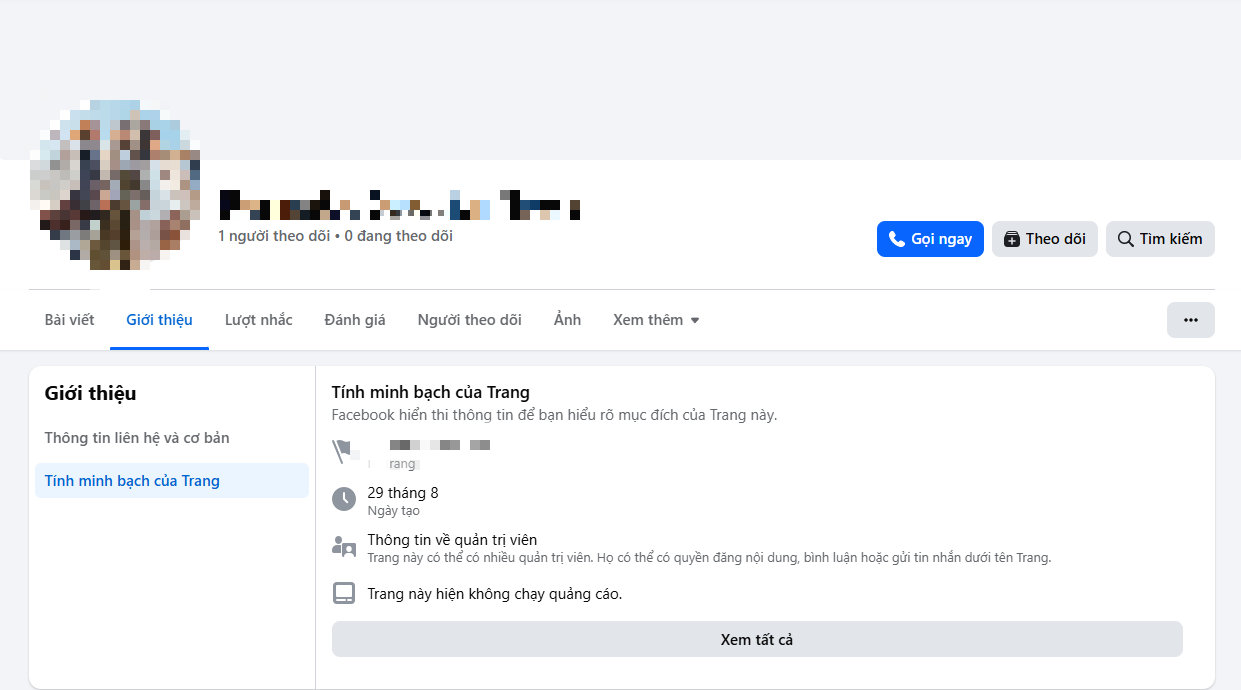Viewport: 1241px width, 690px height.
Task: Click the page profile picture
Action: click(x=115, y=185)
